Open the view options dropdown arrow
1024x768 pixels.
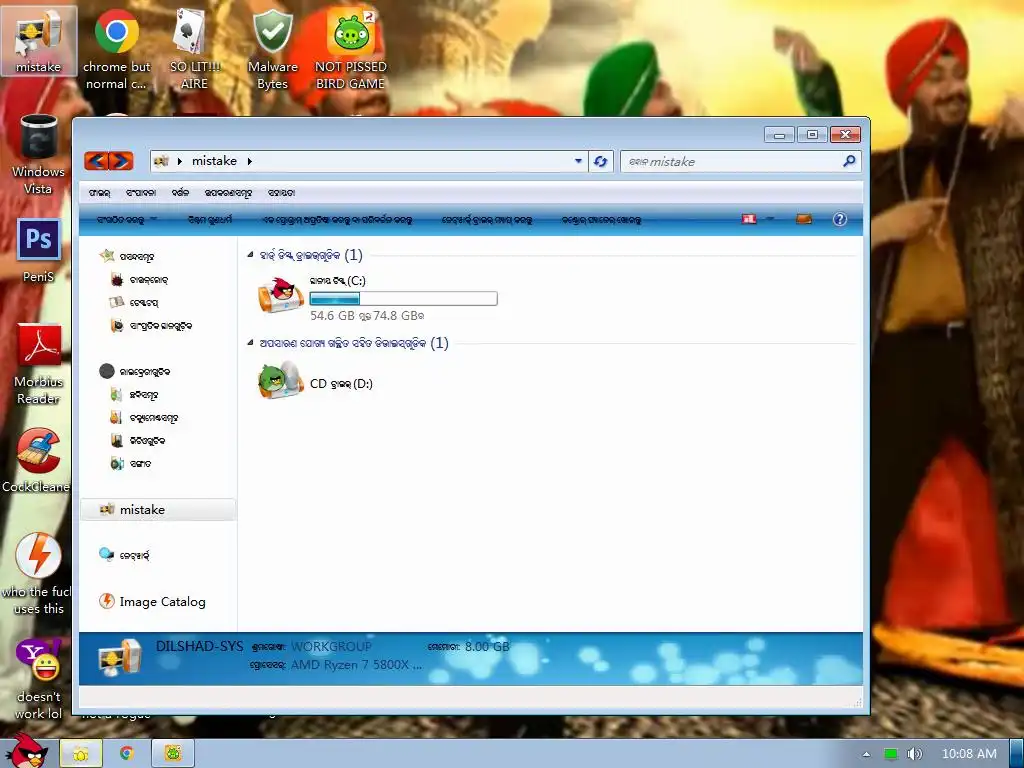point(770,219)
